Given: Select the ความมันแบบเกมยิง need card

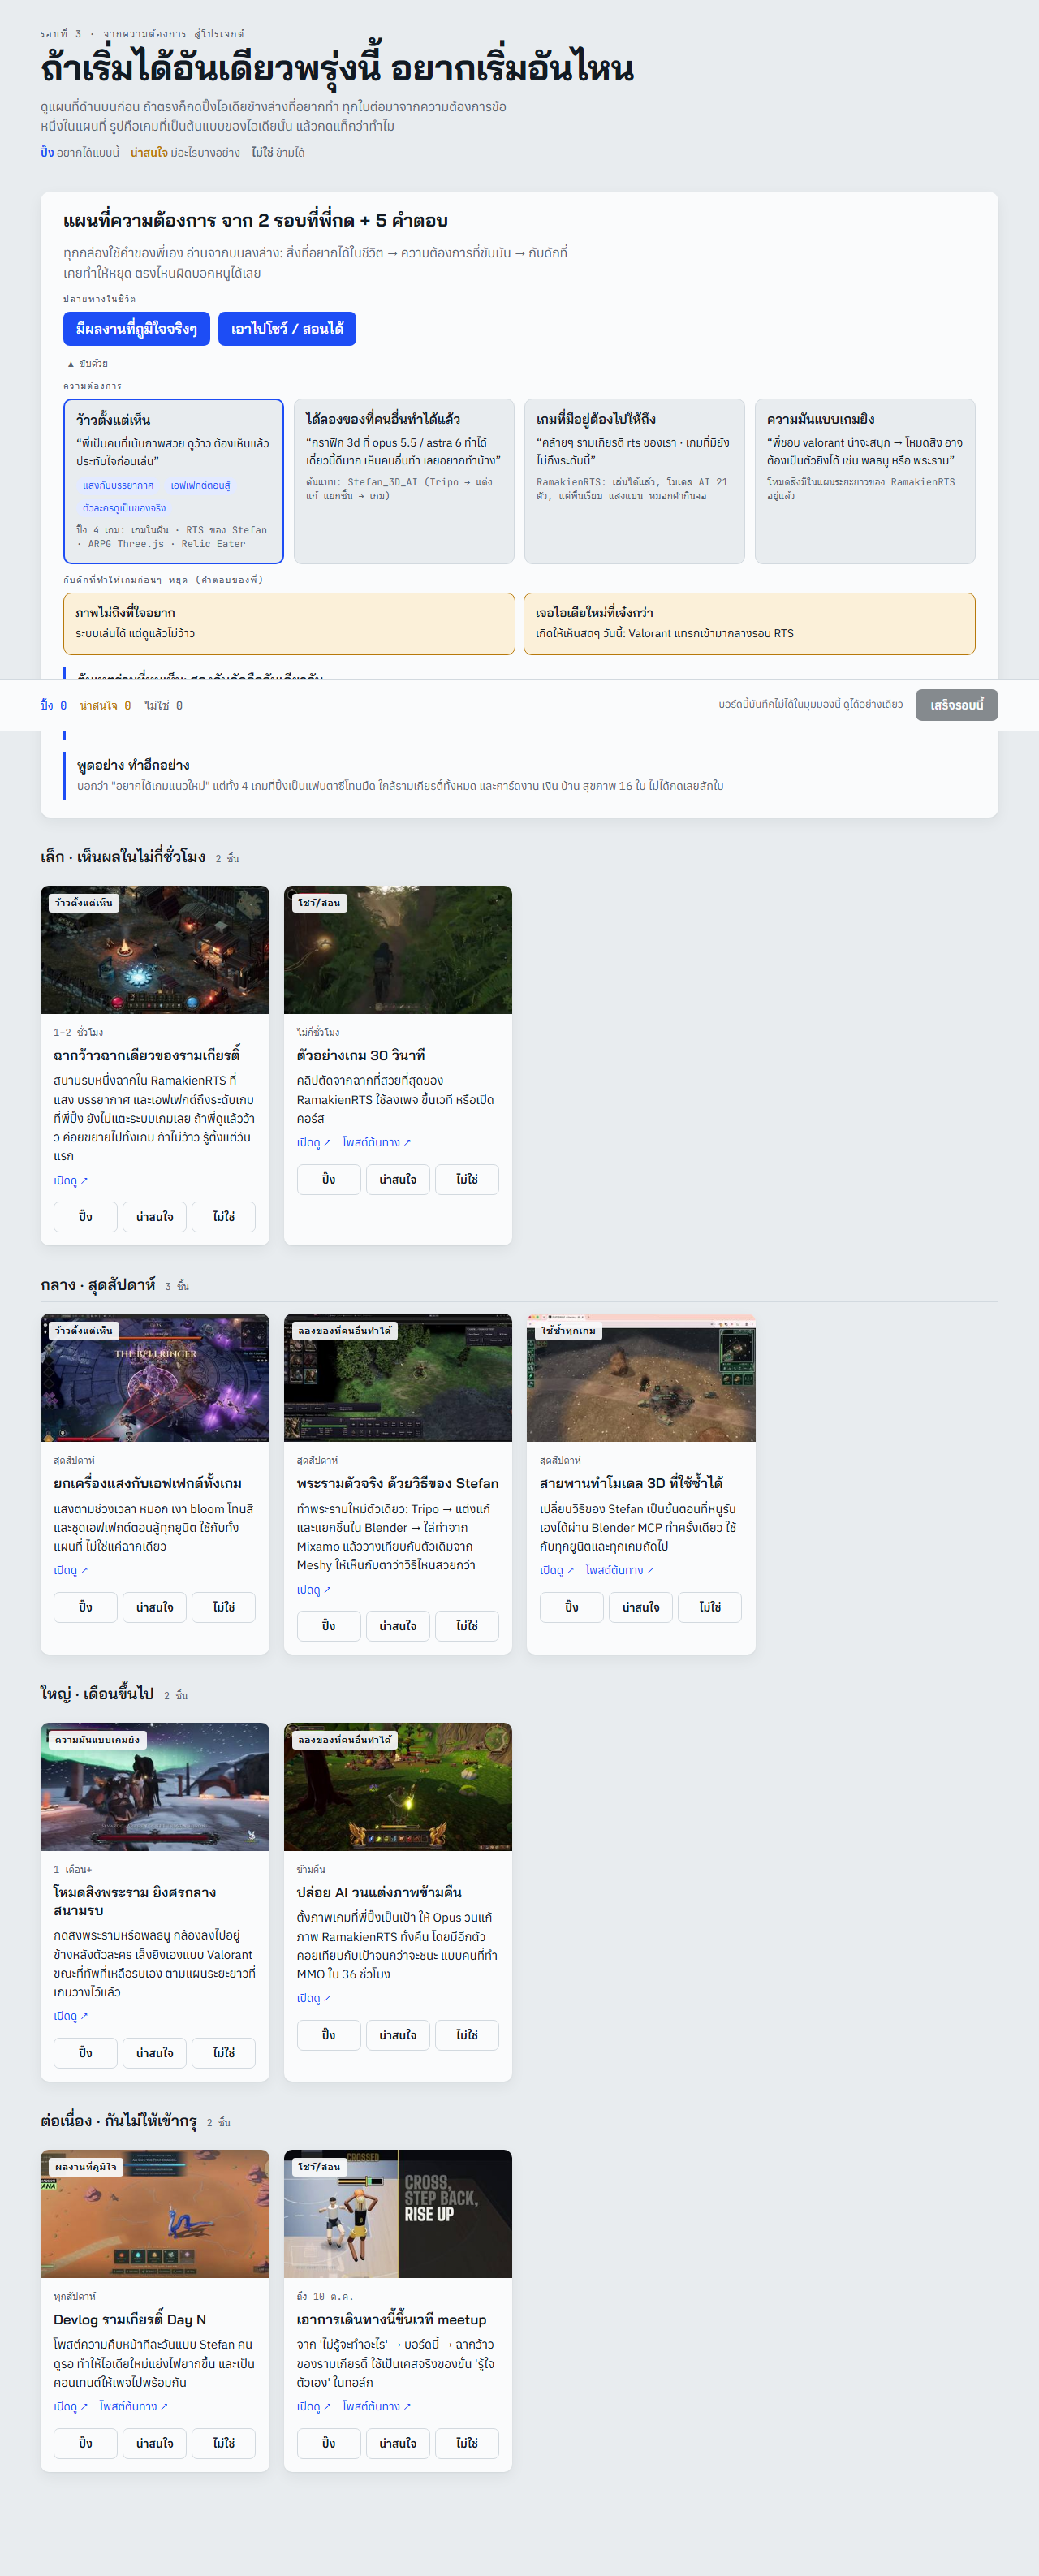Looking at the screenshot, I should click(865, 481).
